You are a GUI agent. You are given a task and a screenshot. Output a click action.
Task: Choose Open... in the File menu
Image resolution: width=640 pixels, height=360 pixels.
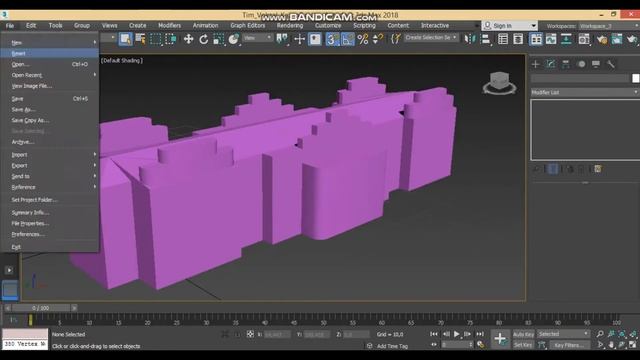tap(49, 64)
